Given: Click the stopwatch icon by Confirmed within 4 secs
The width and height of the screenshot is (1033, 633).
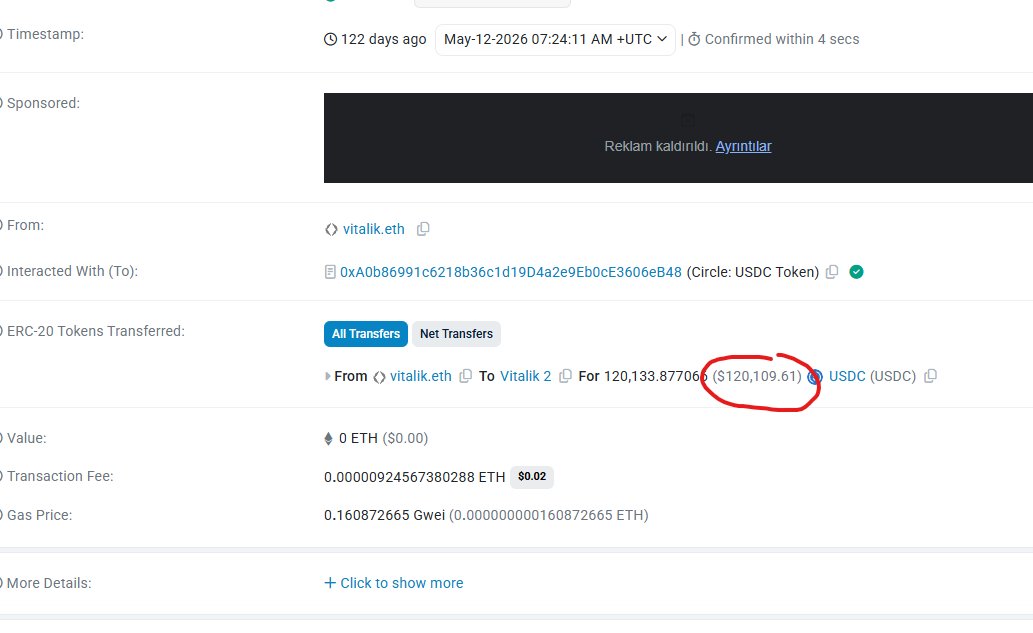Looking at the screenshot, I should click(694, 40).
